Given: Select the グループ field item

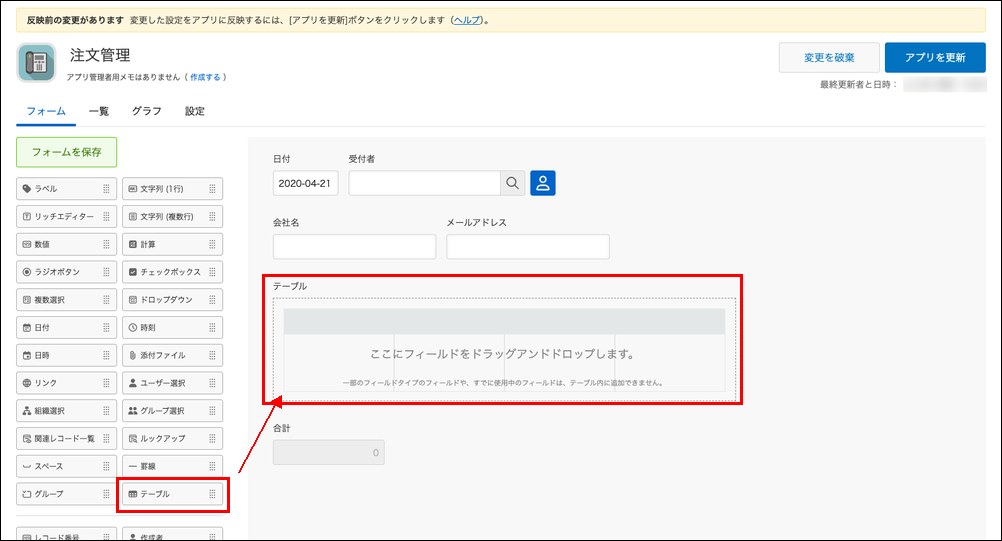Looking at the screenshot, I should pyautogui.click(x=66, y=494).
